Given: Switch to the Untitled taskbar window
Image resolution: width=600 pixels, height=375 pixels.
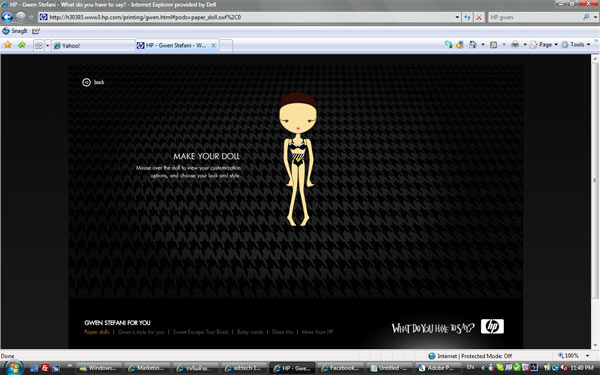Looking at the screenshot, I should 388,368.
